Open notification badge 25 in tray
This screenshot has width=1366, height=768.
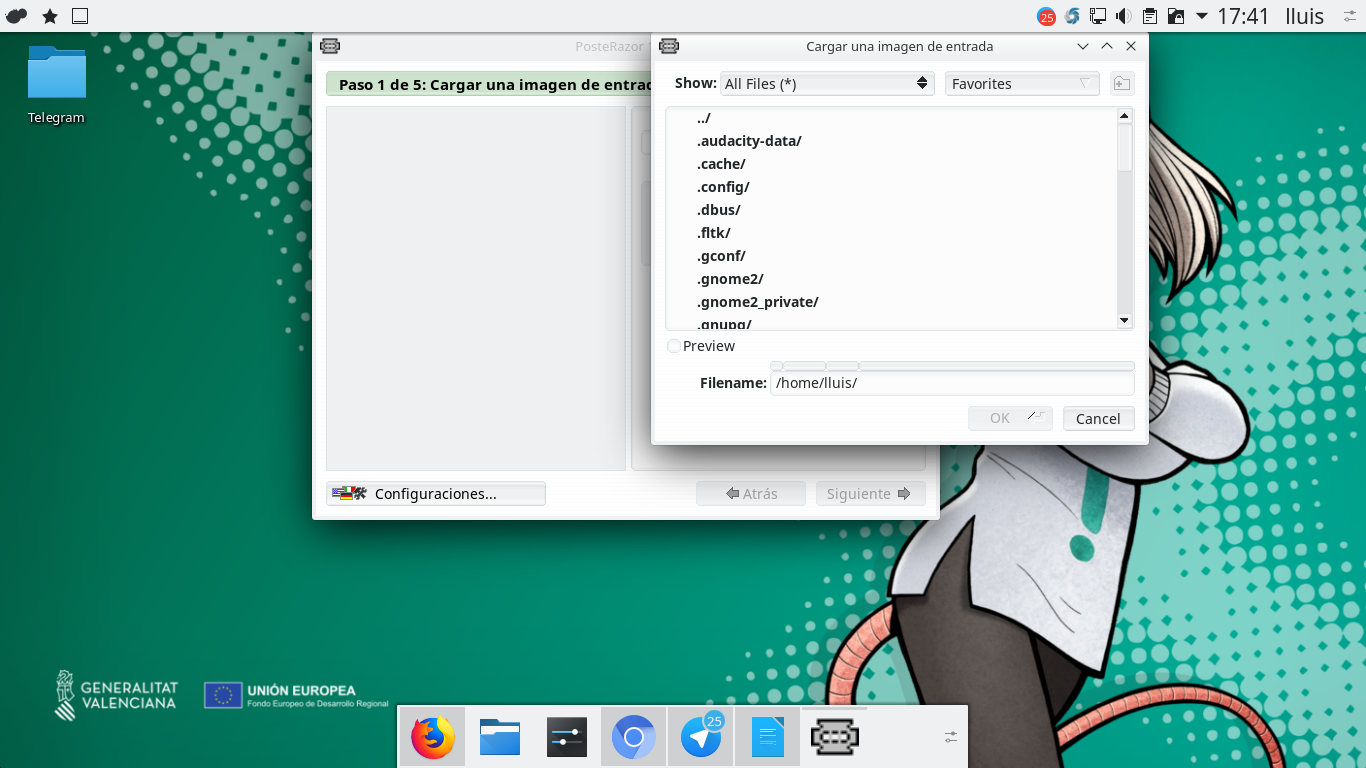pyautogui.click(x=1047, y=16)
